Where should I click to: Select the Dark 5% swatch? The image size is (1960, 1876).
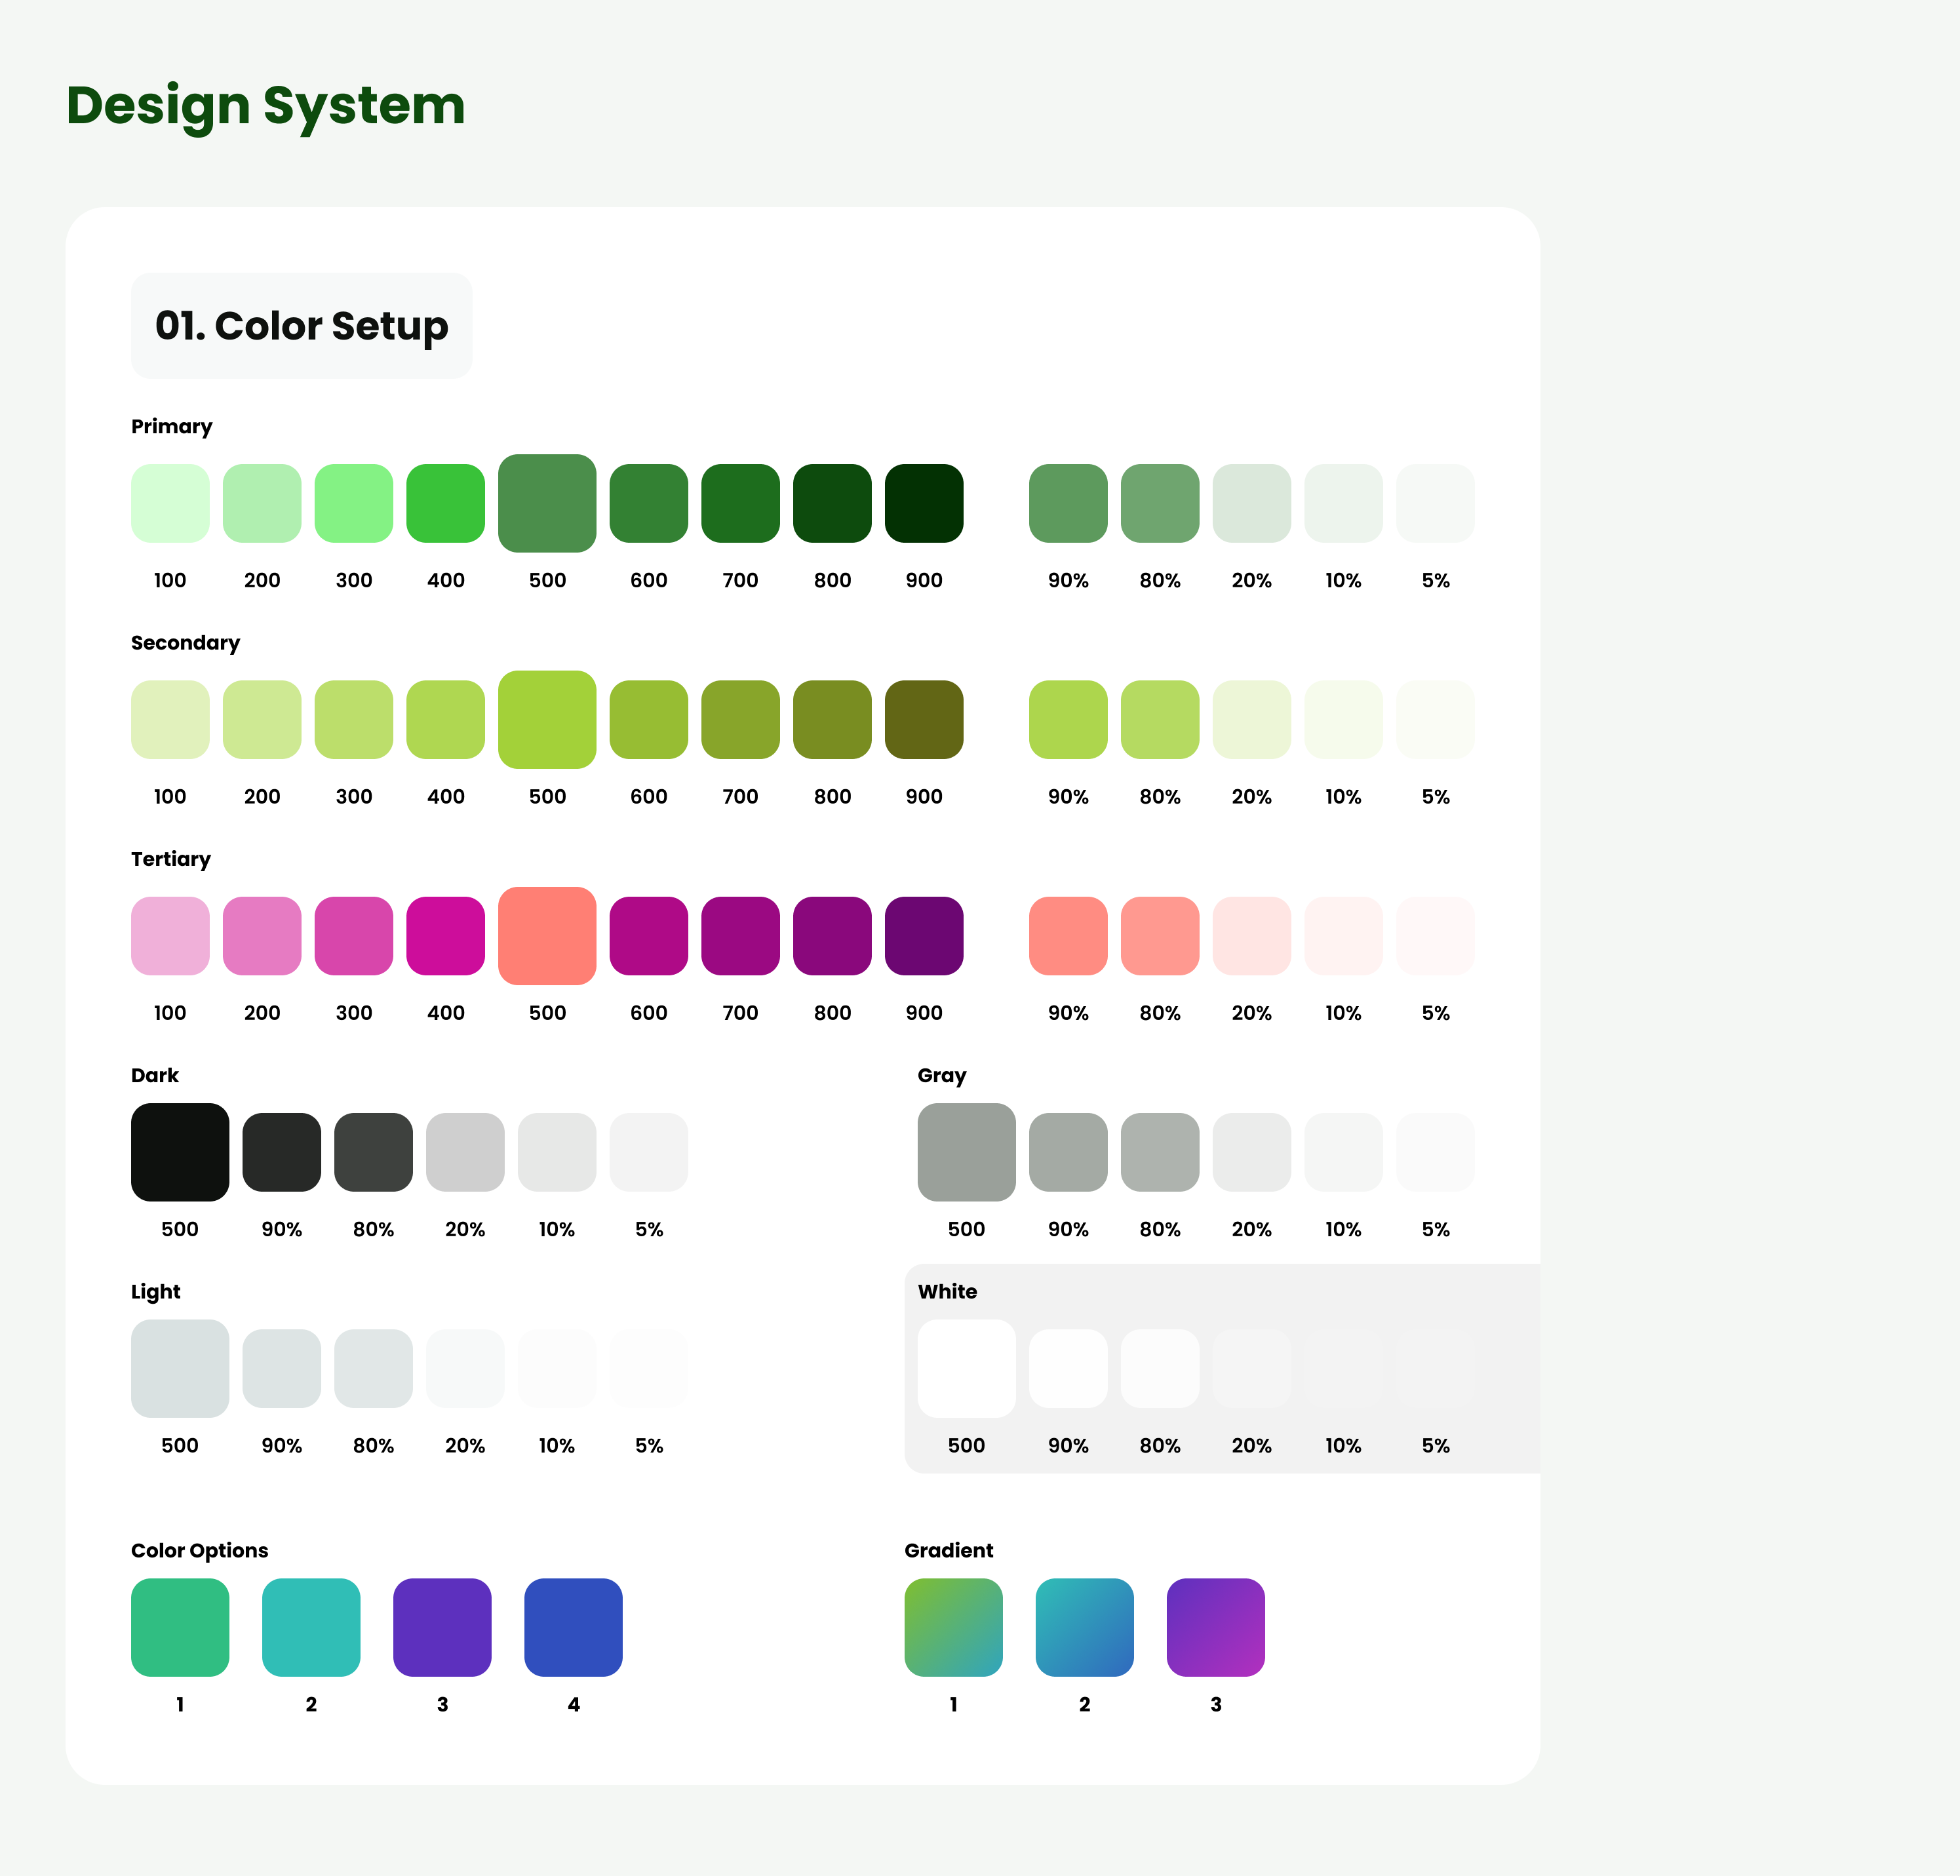pyautogui.click(x=649, y=1152)
